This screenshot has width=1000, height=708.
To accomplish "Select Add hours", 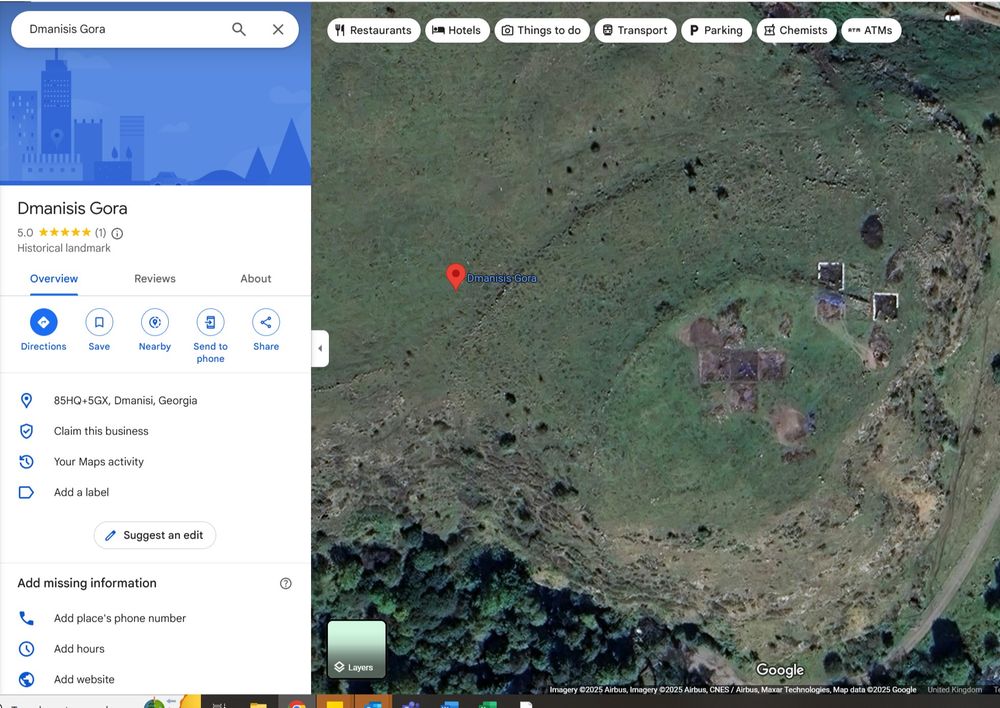I will click(79, 649).
